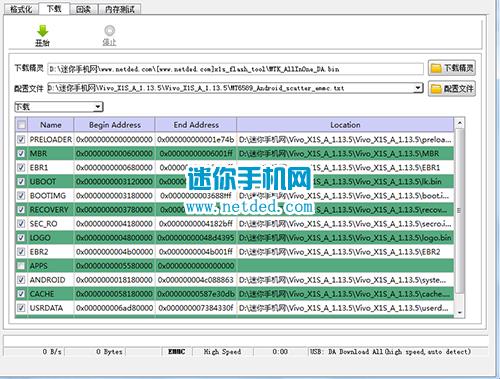Click End Address 0x000000004c088863 cell
Screen dimensions: 500x379
196,280
